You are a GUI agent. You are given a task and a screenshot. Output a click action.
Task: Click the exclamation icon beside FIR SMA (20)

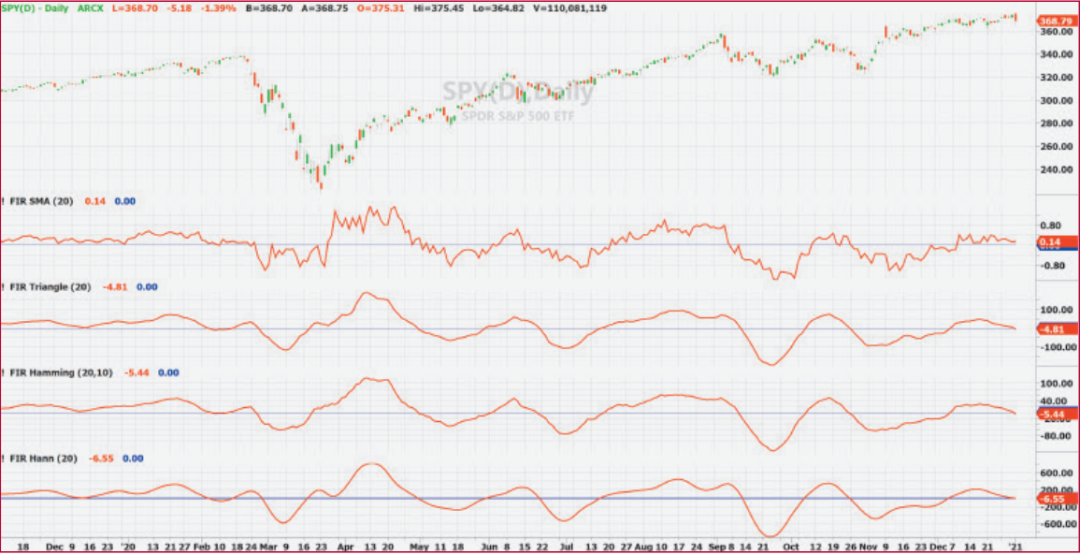pos(4,201)
